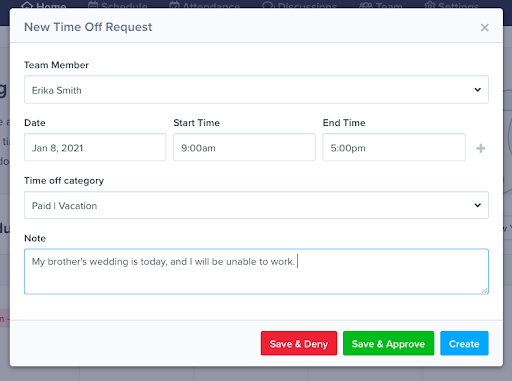The width and height of the screenshot is (512, 381).
Task: Click the Save & Deny button
Action: click(x=299, y=343)
